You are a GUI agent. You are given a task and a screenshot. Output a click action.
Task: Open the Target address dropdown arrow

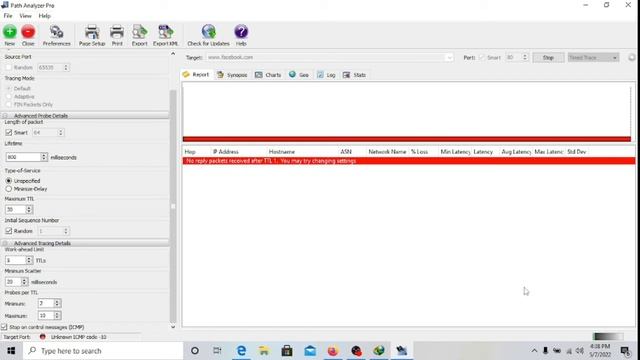[449, 58]
